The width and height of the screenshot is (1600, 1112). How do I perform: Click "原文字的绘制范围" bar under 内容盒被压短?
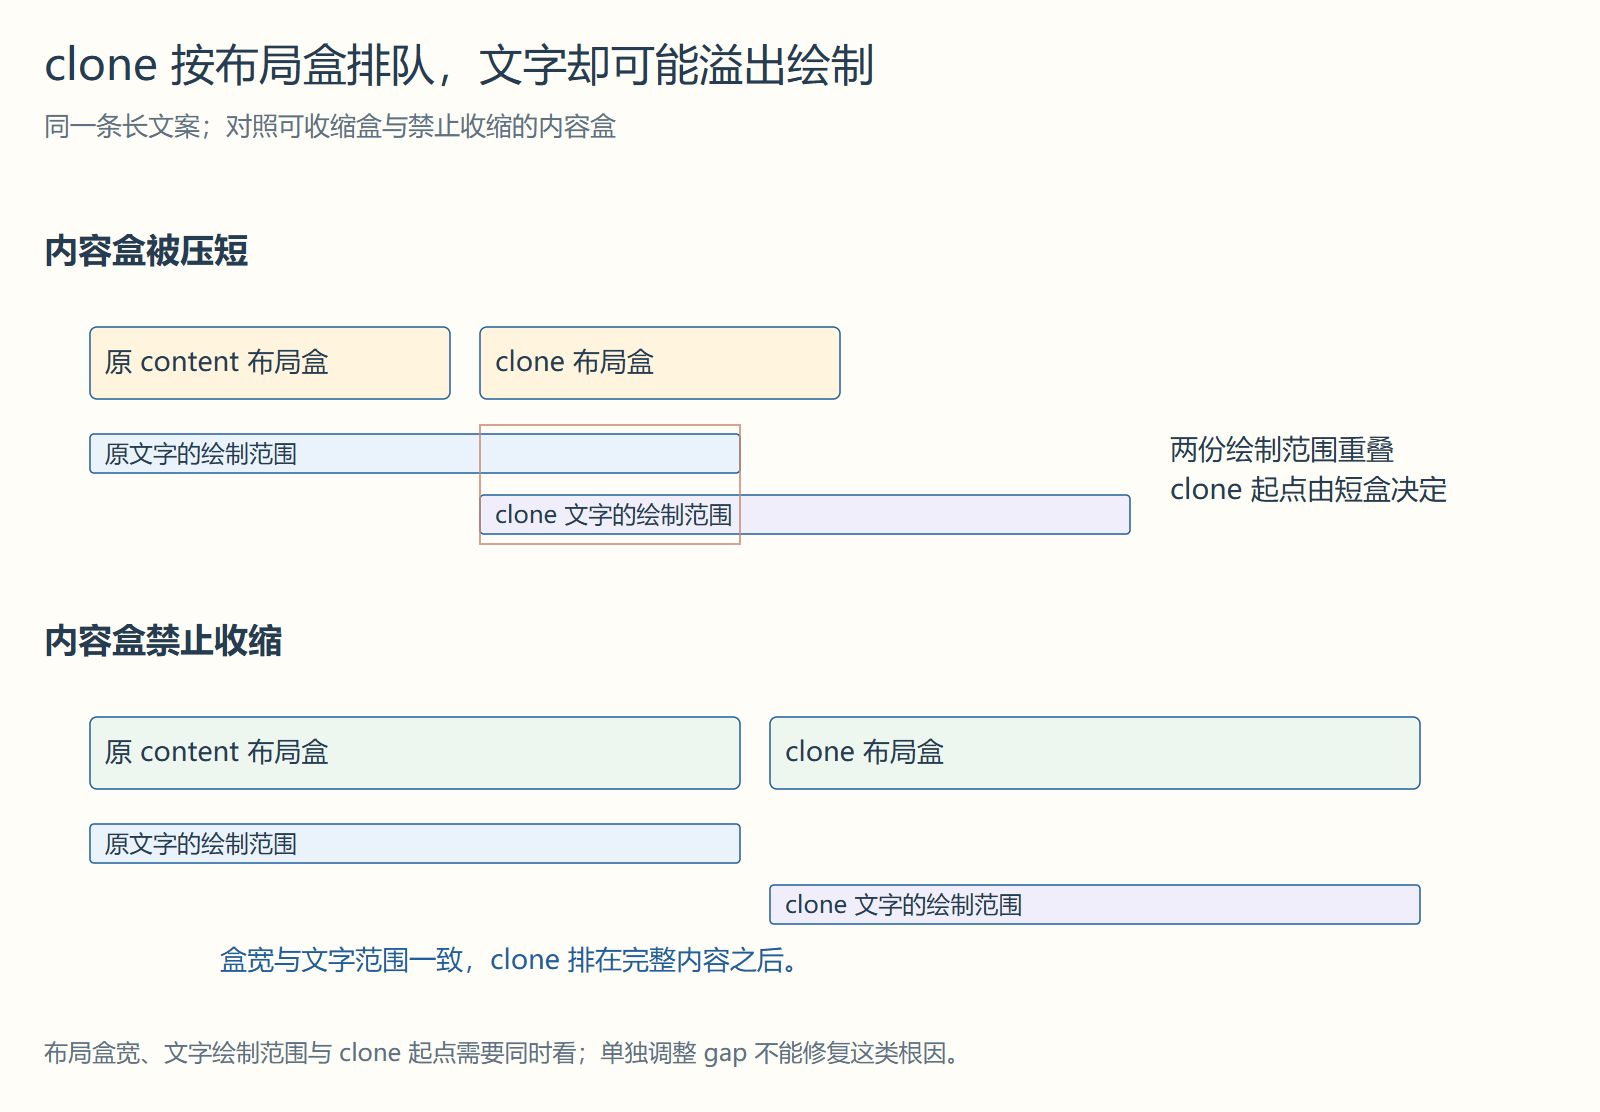415,454
